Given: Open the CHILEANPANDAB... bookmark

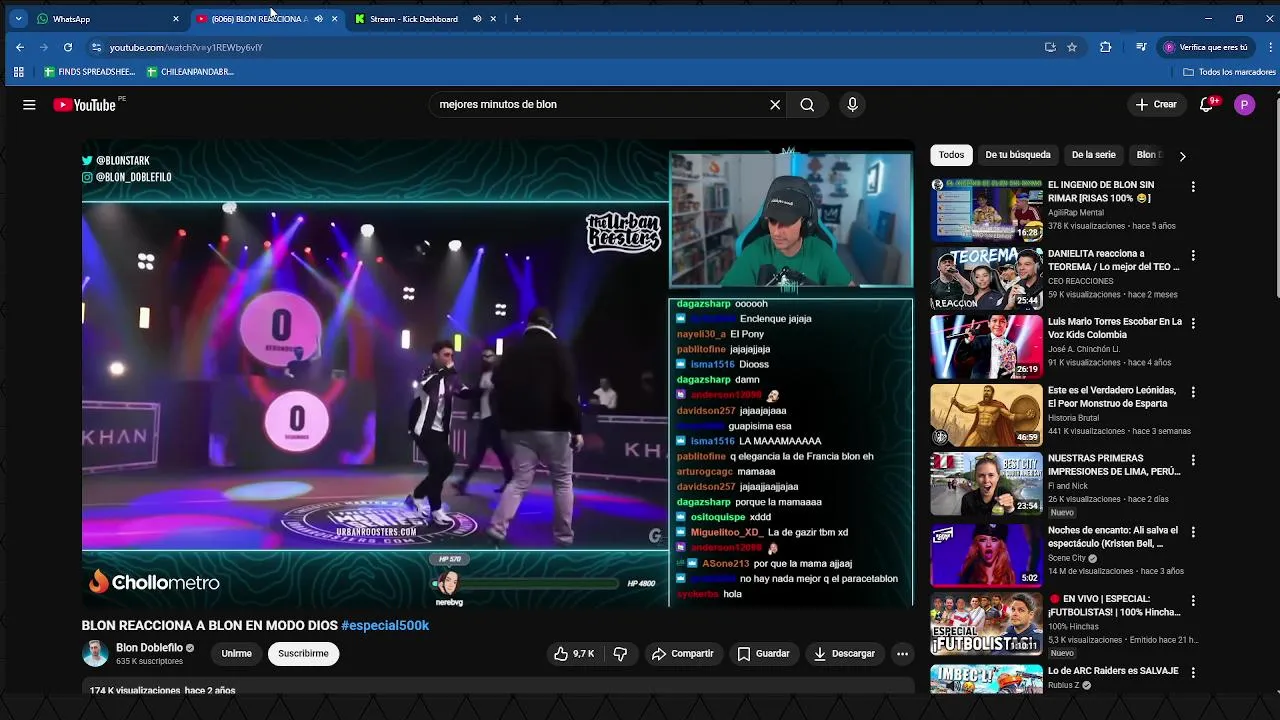Looking at the screenshot, I should 190,72.
